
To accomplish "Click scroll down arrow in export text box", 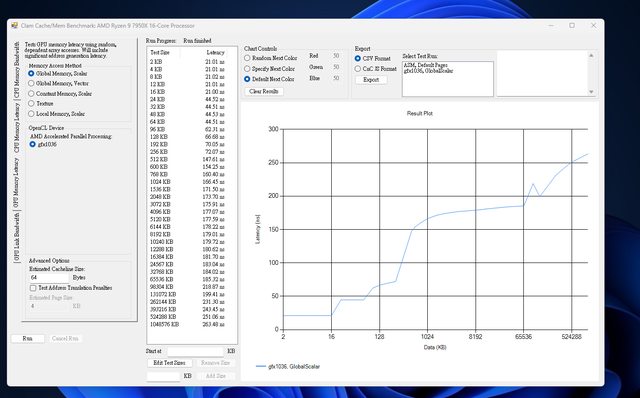I will pyautogui.click(x=591, y=92).
